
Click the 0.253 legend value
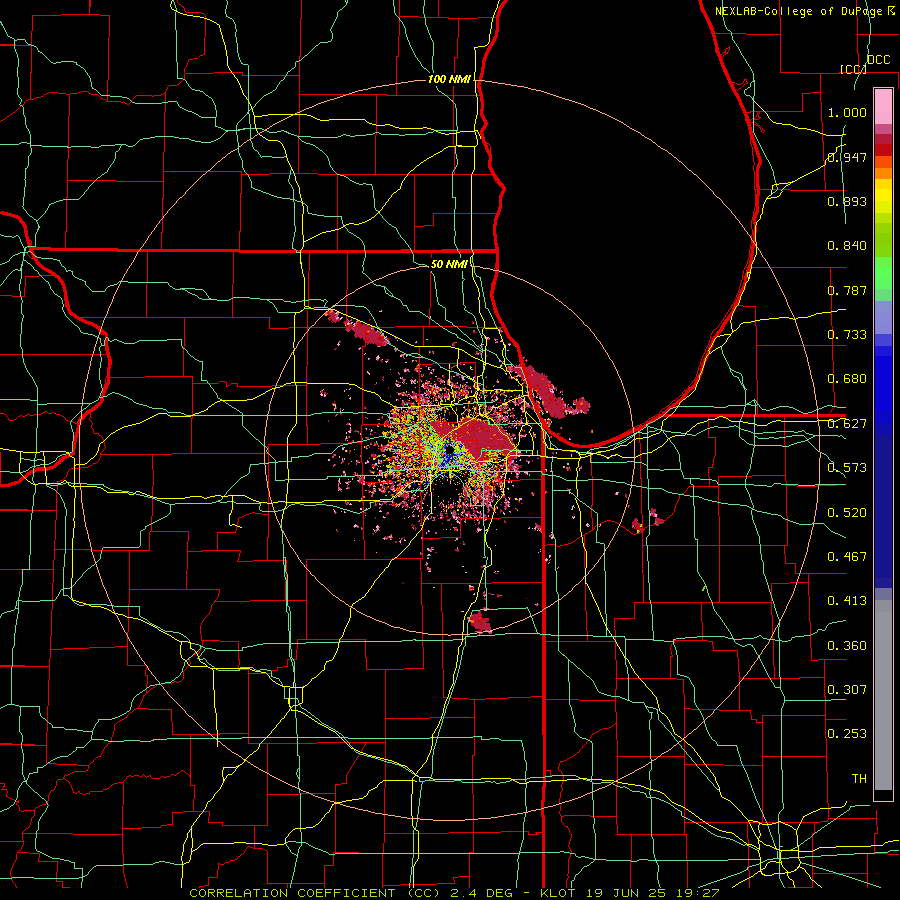tap(847, 734)
